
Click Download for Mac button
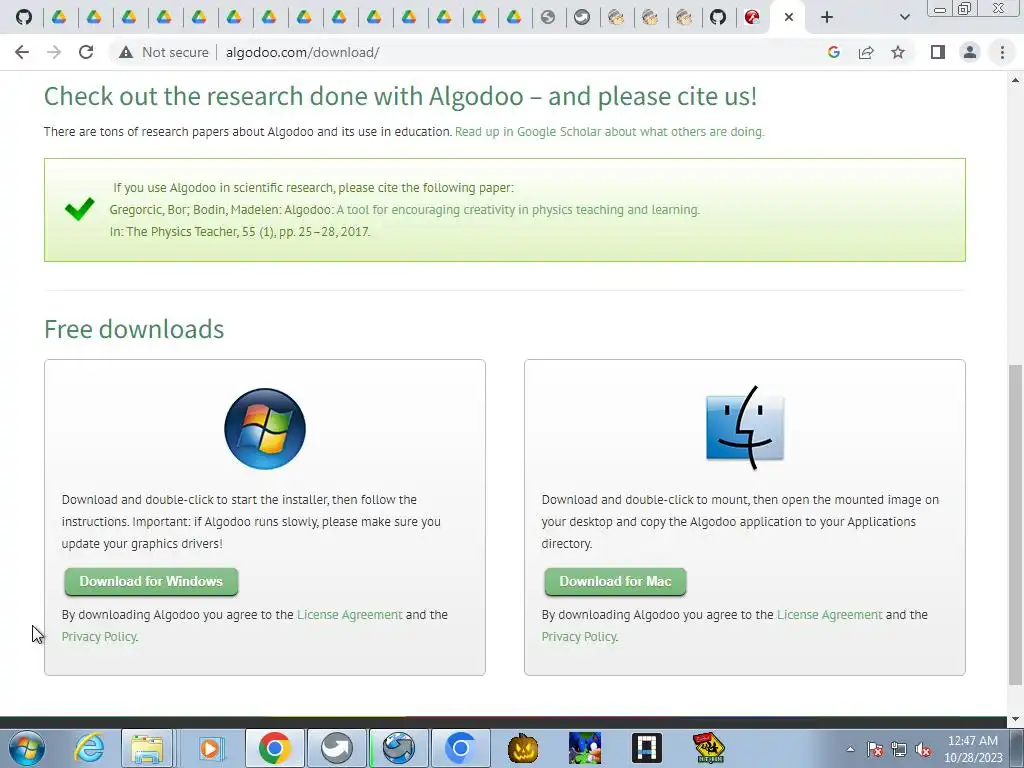click(615, 581)
